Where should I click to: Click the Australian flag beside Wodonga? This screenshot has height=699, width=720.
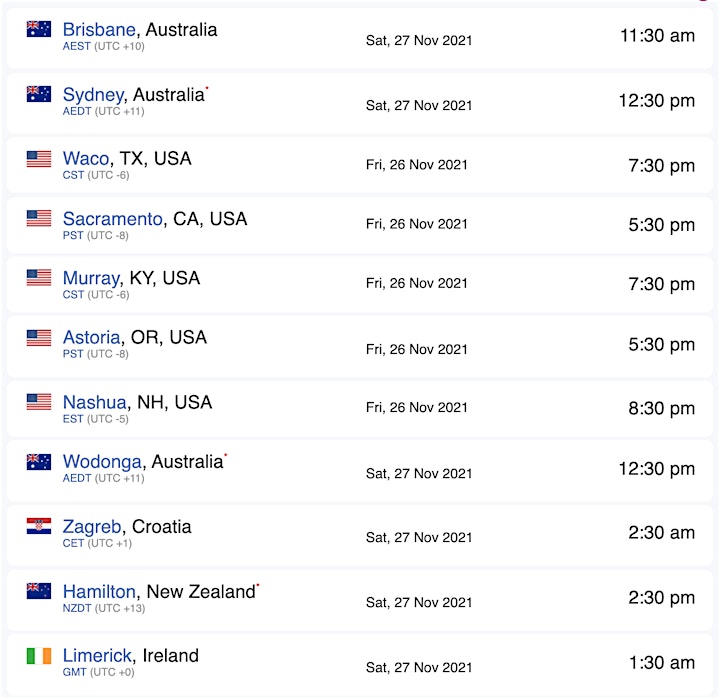coord(39,462)
